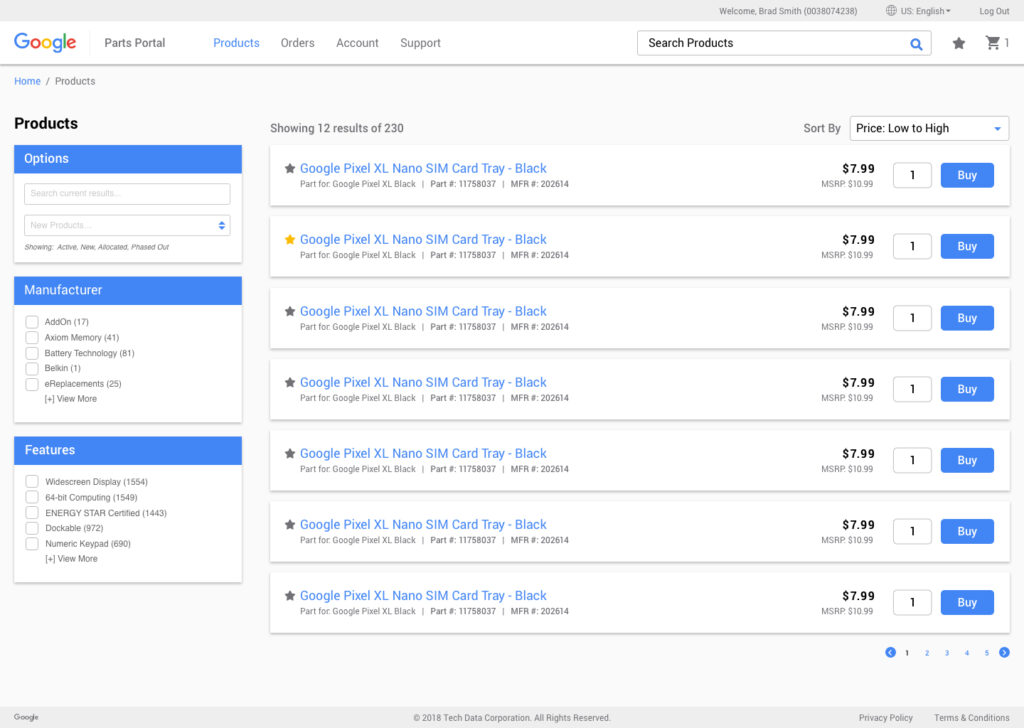Check the AddOn (17) manufacturer box

[x=32, y=322]
